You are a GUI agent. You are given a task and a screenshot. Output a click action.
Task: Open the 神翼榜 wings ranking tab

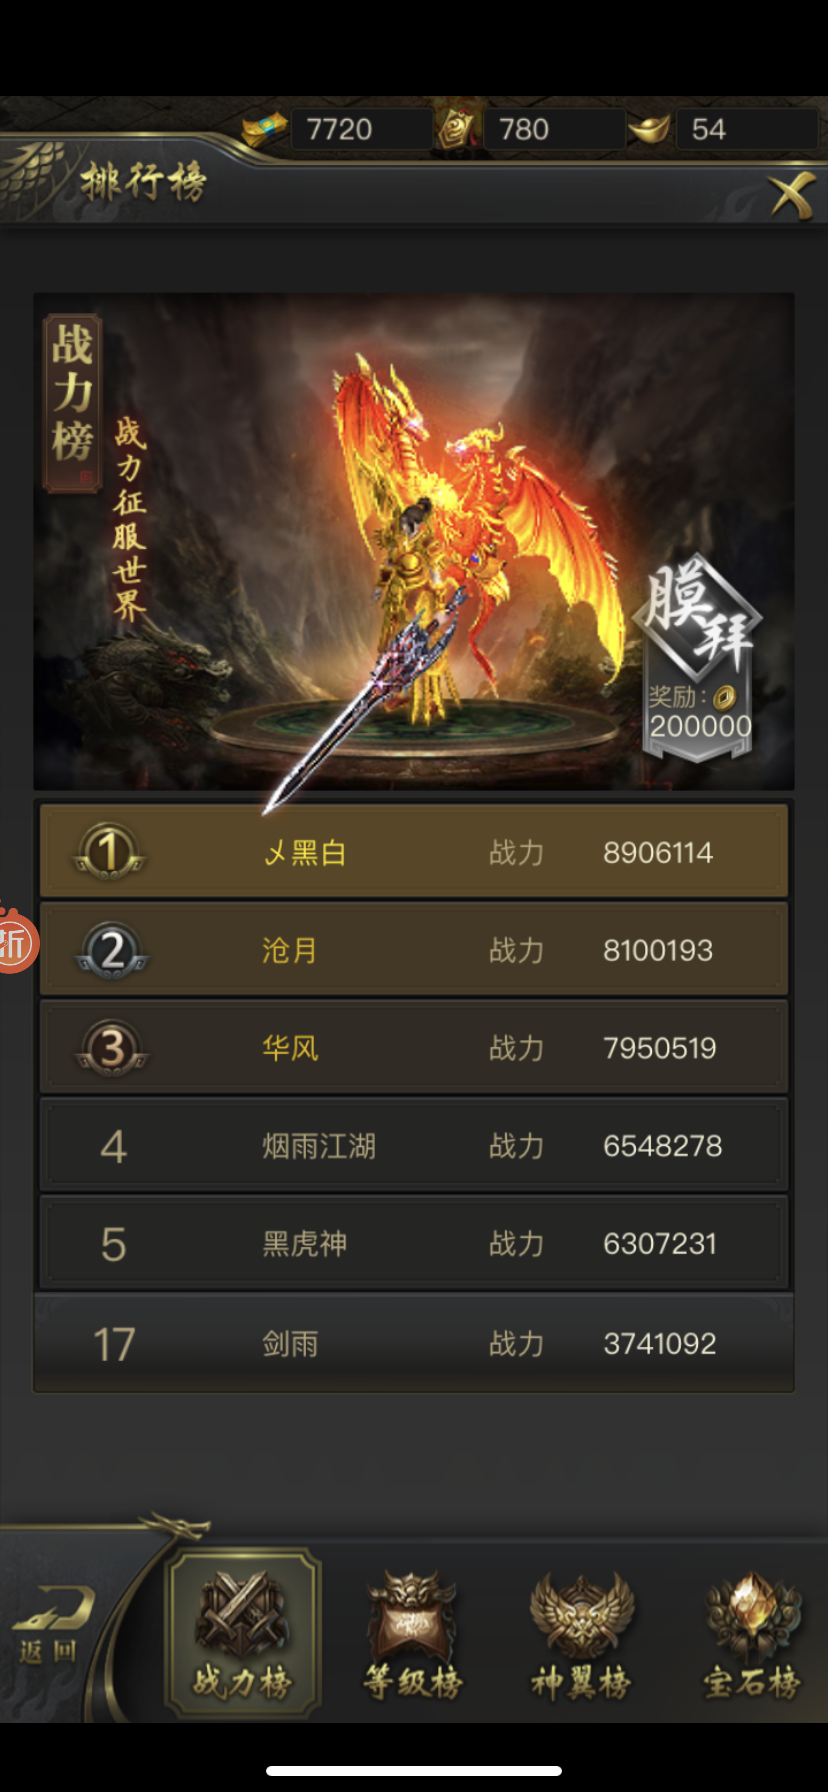click(581, 1634)
